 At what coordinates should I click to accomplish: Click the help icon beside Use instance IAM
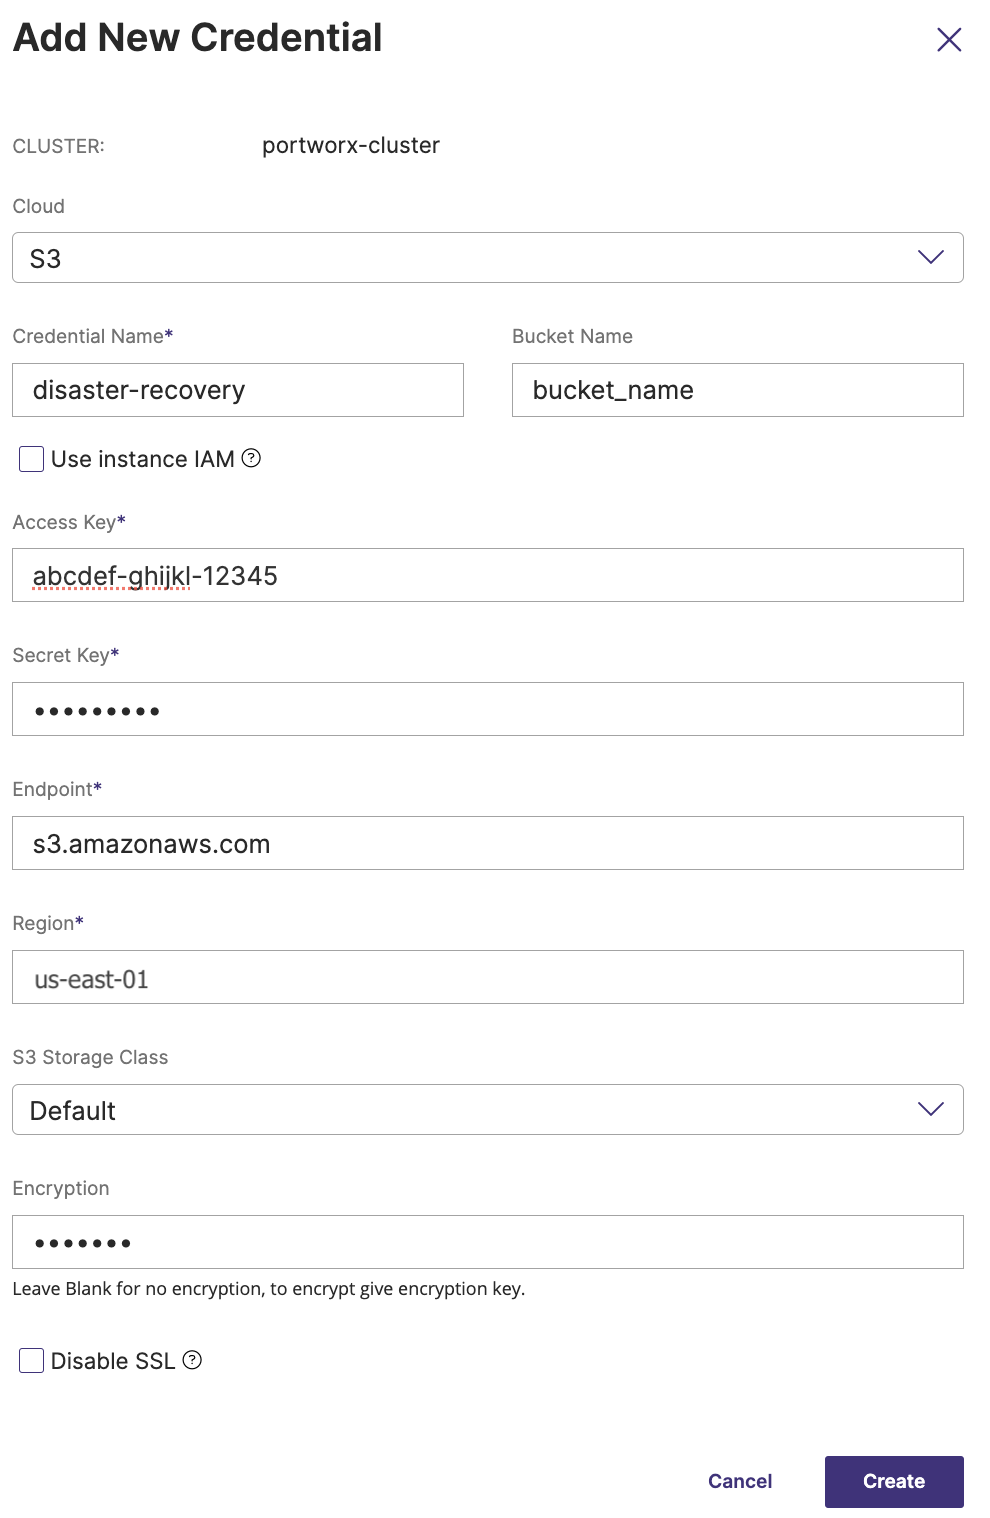(x=252, y=458)
